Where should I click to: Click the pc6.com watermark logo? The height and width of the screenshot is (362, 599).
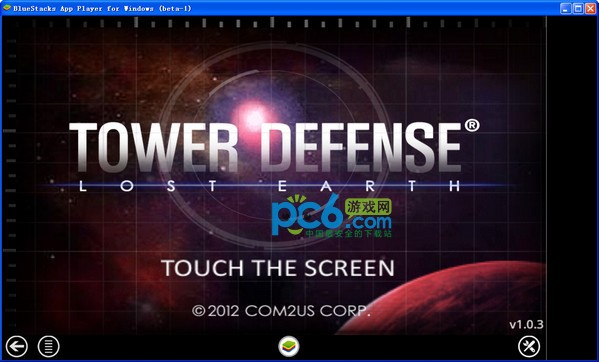332,215
